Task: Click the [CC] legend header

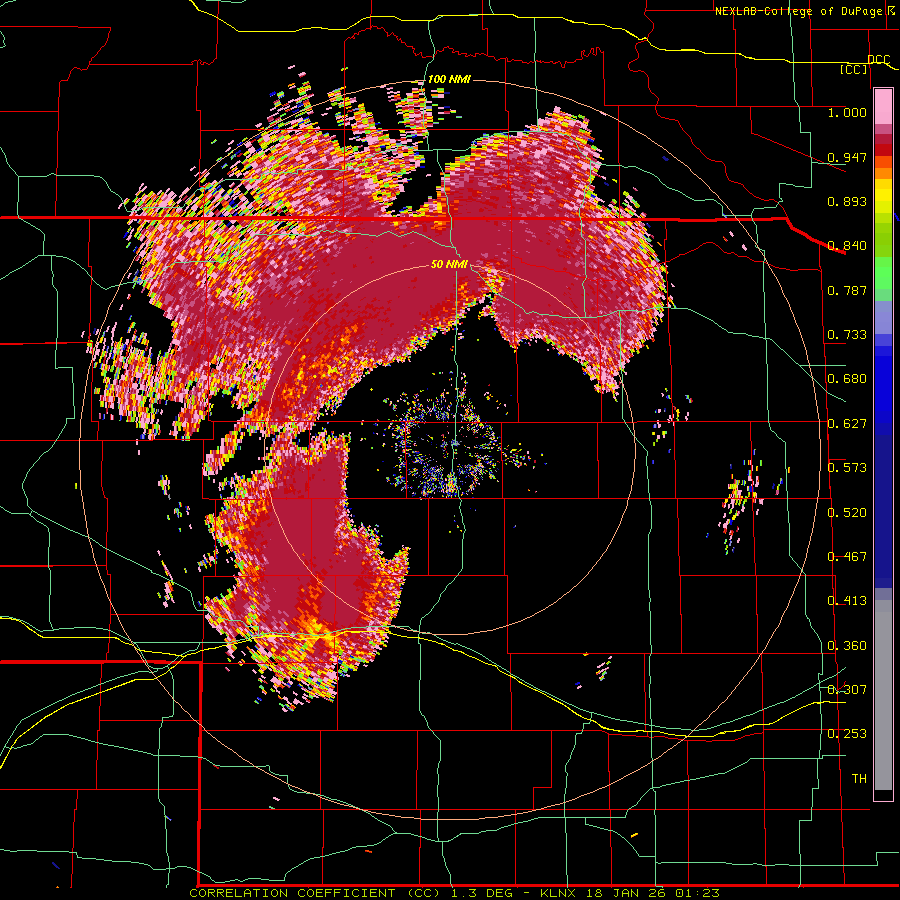Action: pyautogui.click(x=854, y=69)
